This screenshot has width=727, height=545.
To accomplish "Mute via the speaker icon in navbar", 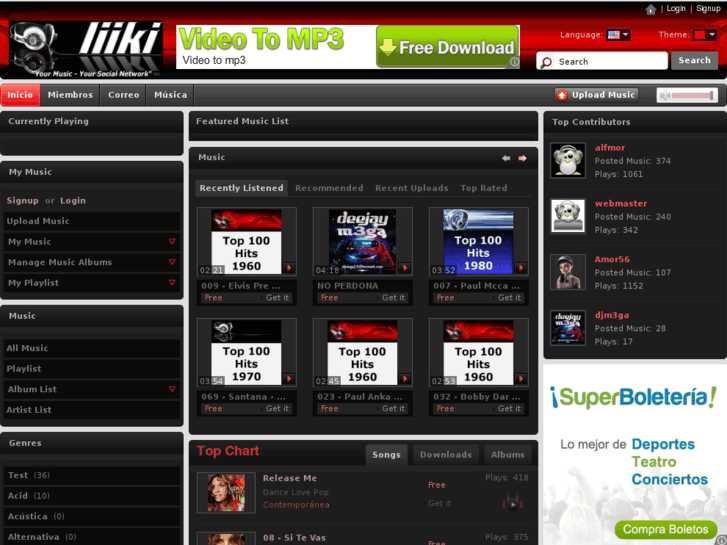I will 664,96.
